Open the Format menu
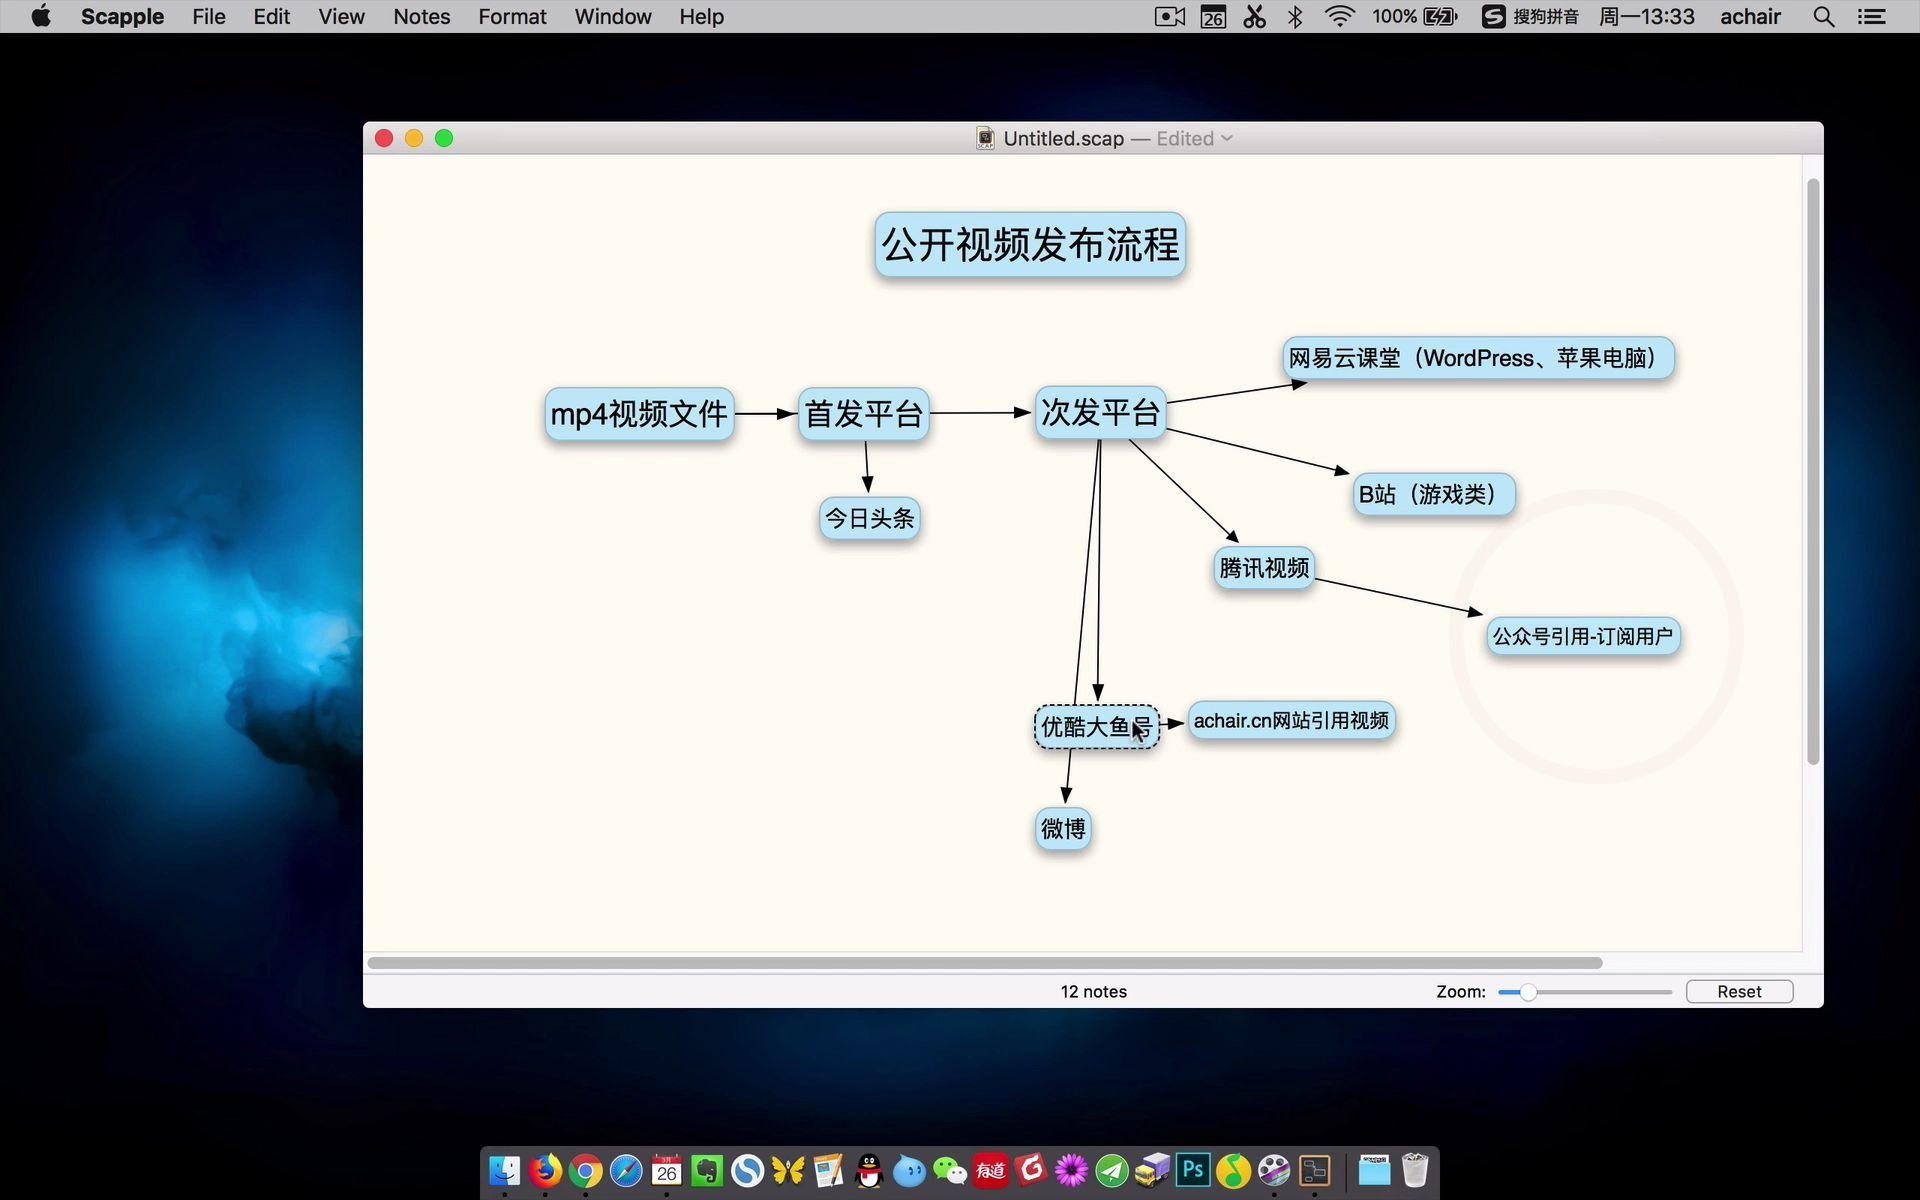Viewport: 1920px width, 1200px height. click(x=512, y=16)
